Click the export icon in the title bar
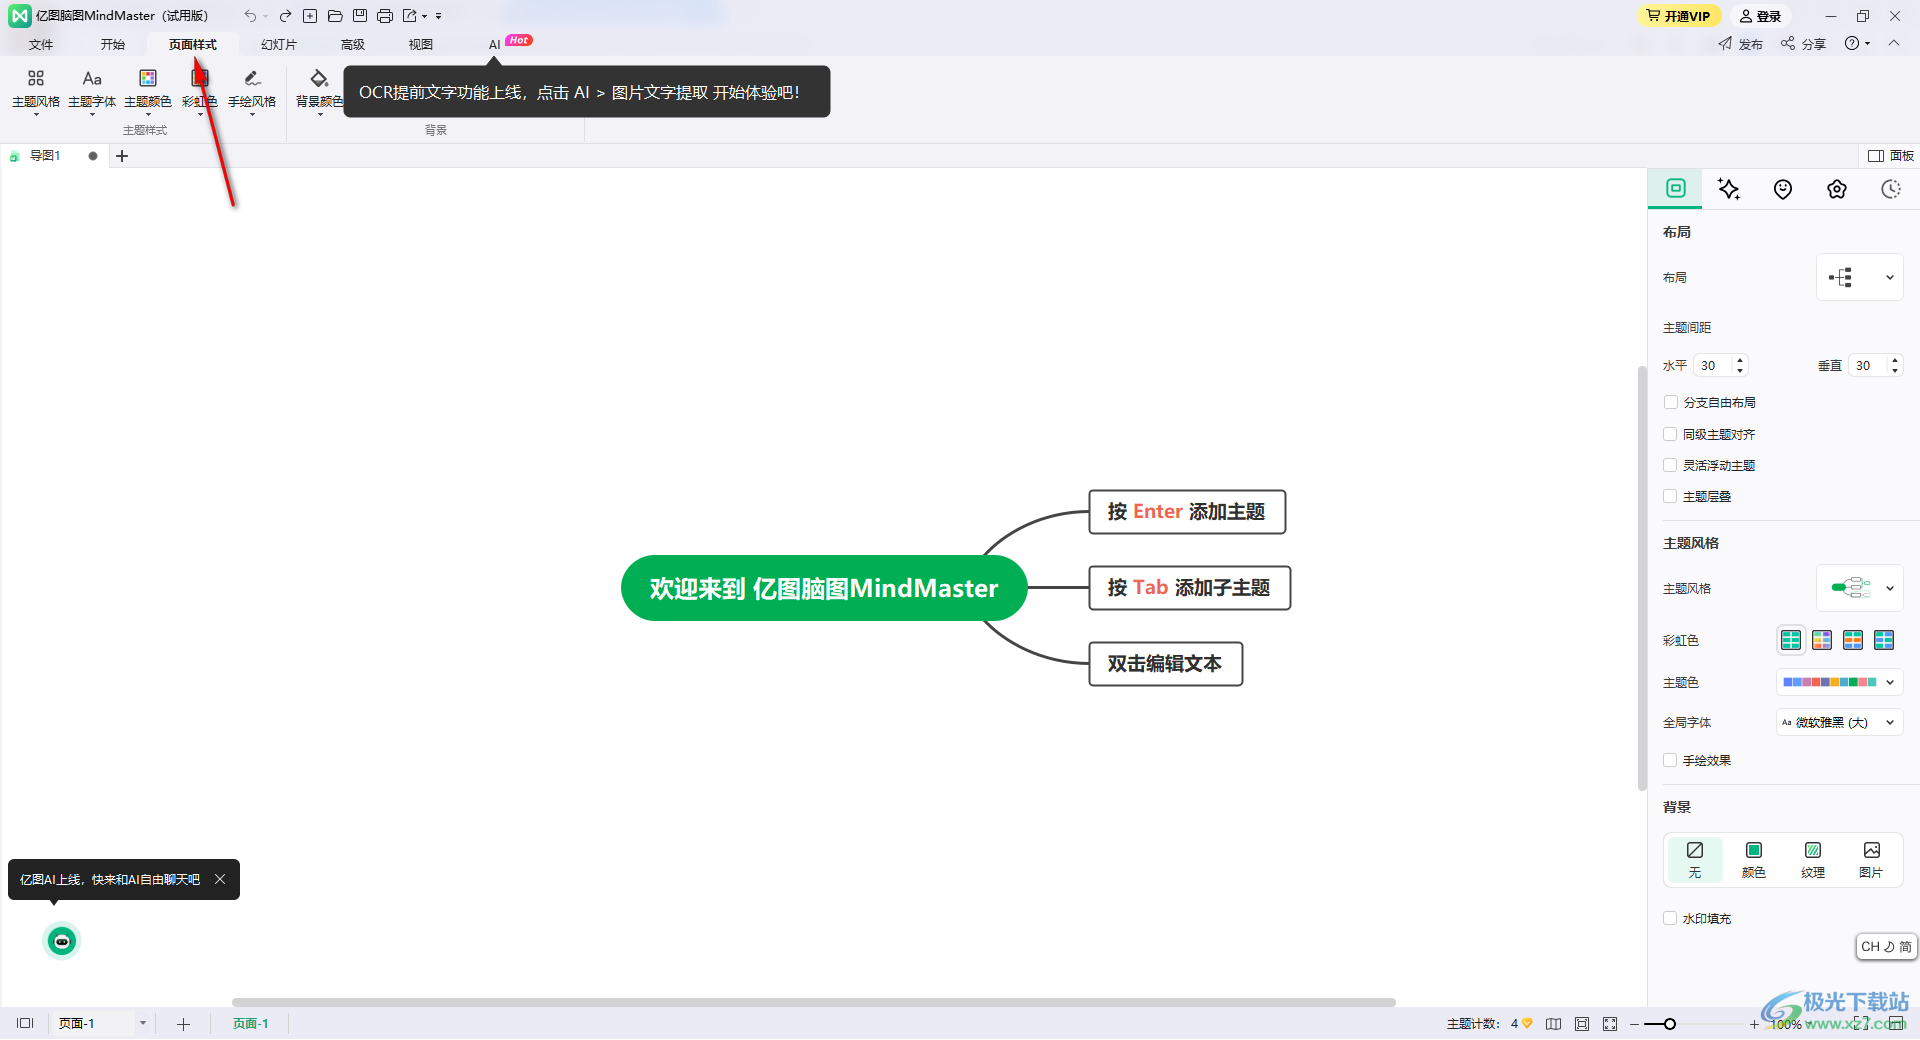1920x1040 pixels. point(410,16)
